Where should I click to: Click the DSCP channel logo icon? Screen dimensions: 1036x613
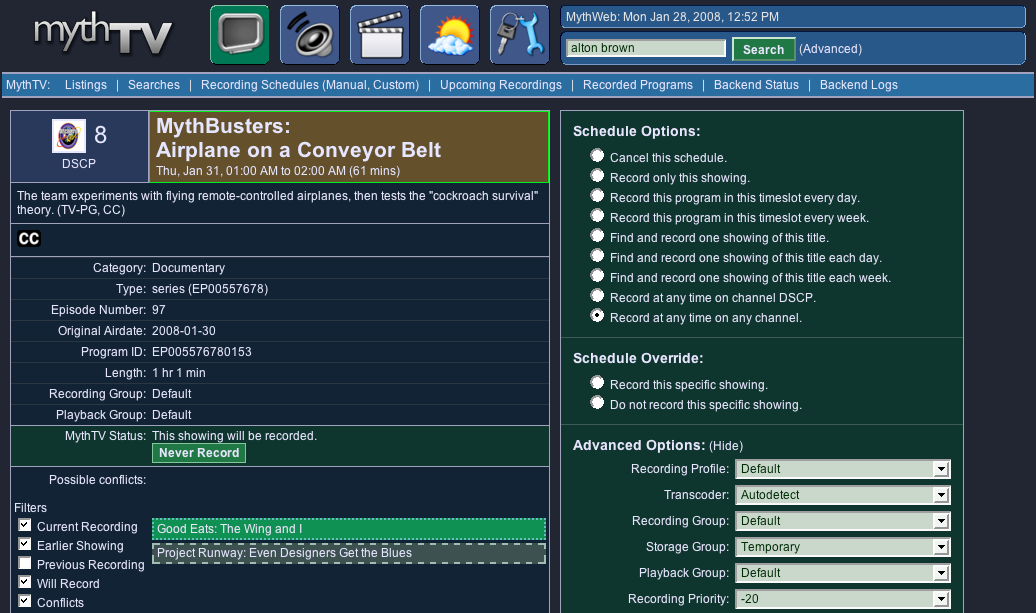tap(69, 137)
